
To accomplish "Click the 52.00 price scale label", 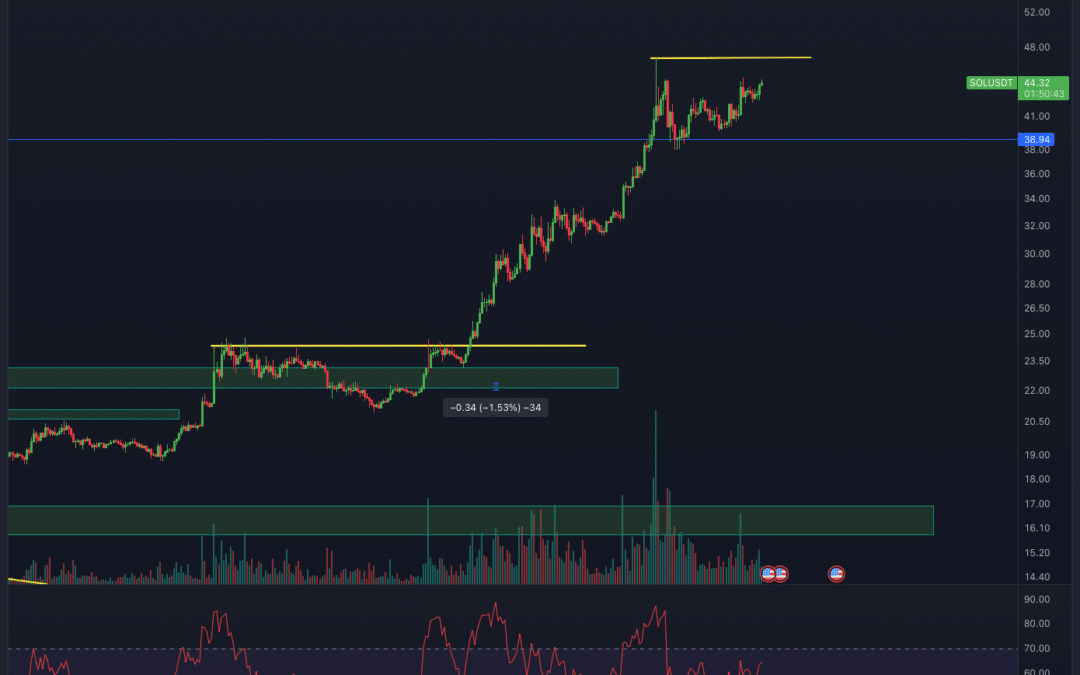I will tap(1037, 12).
